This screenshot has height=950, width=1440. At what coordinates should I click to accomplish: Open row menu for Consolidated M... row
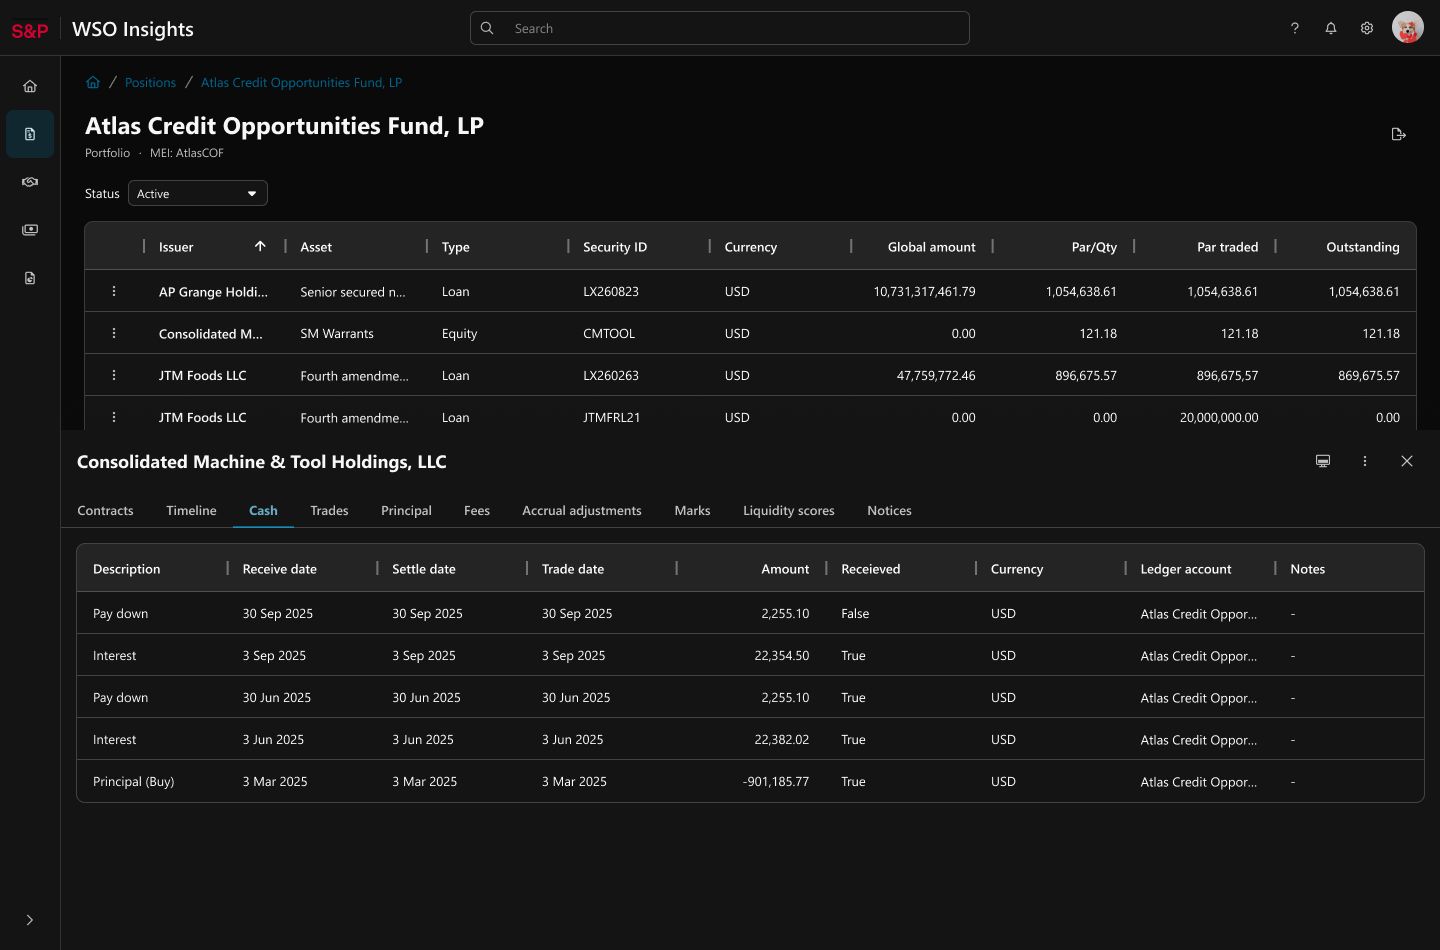click(x=114, y=333)
